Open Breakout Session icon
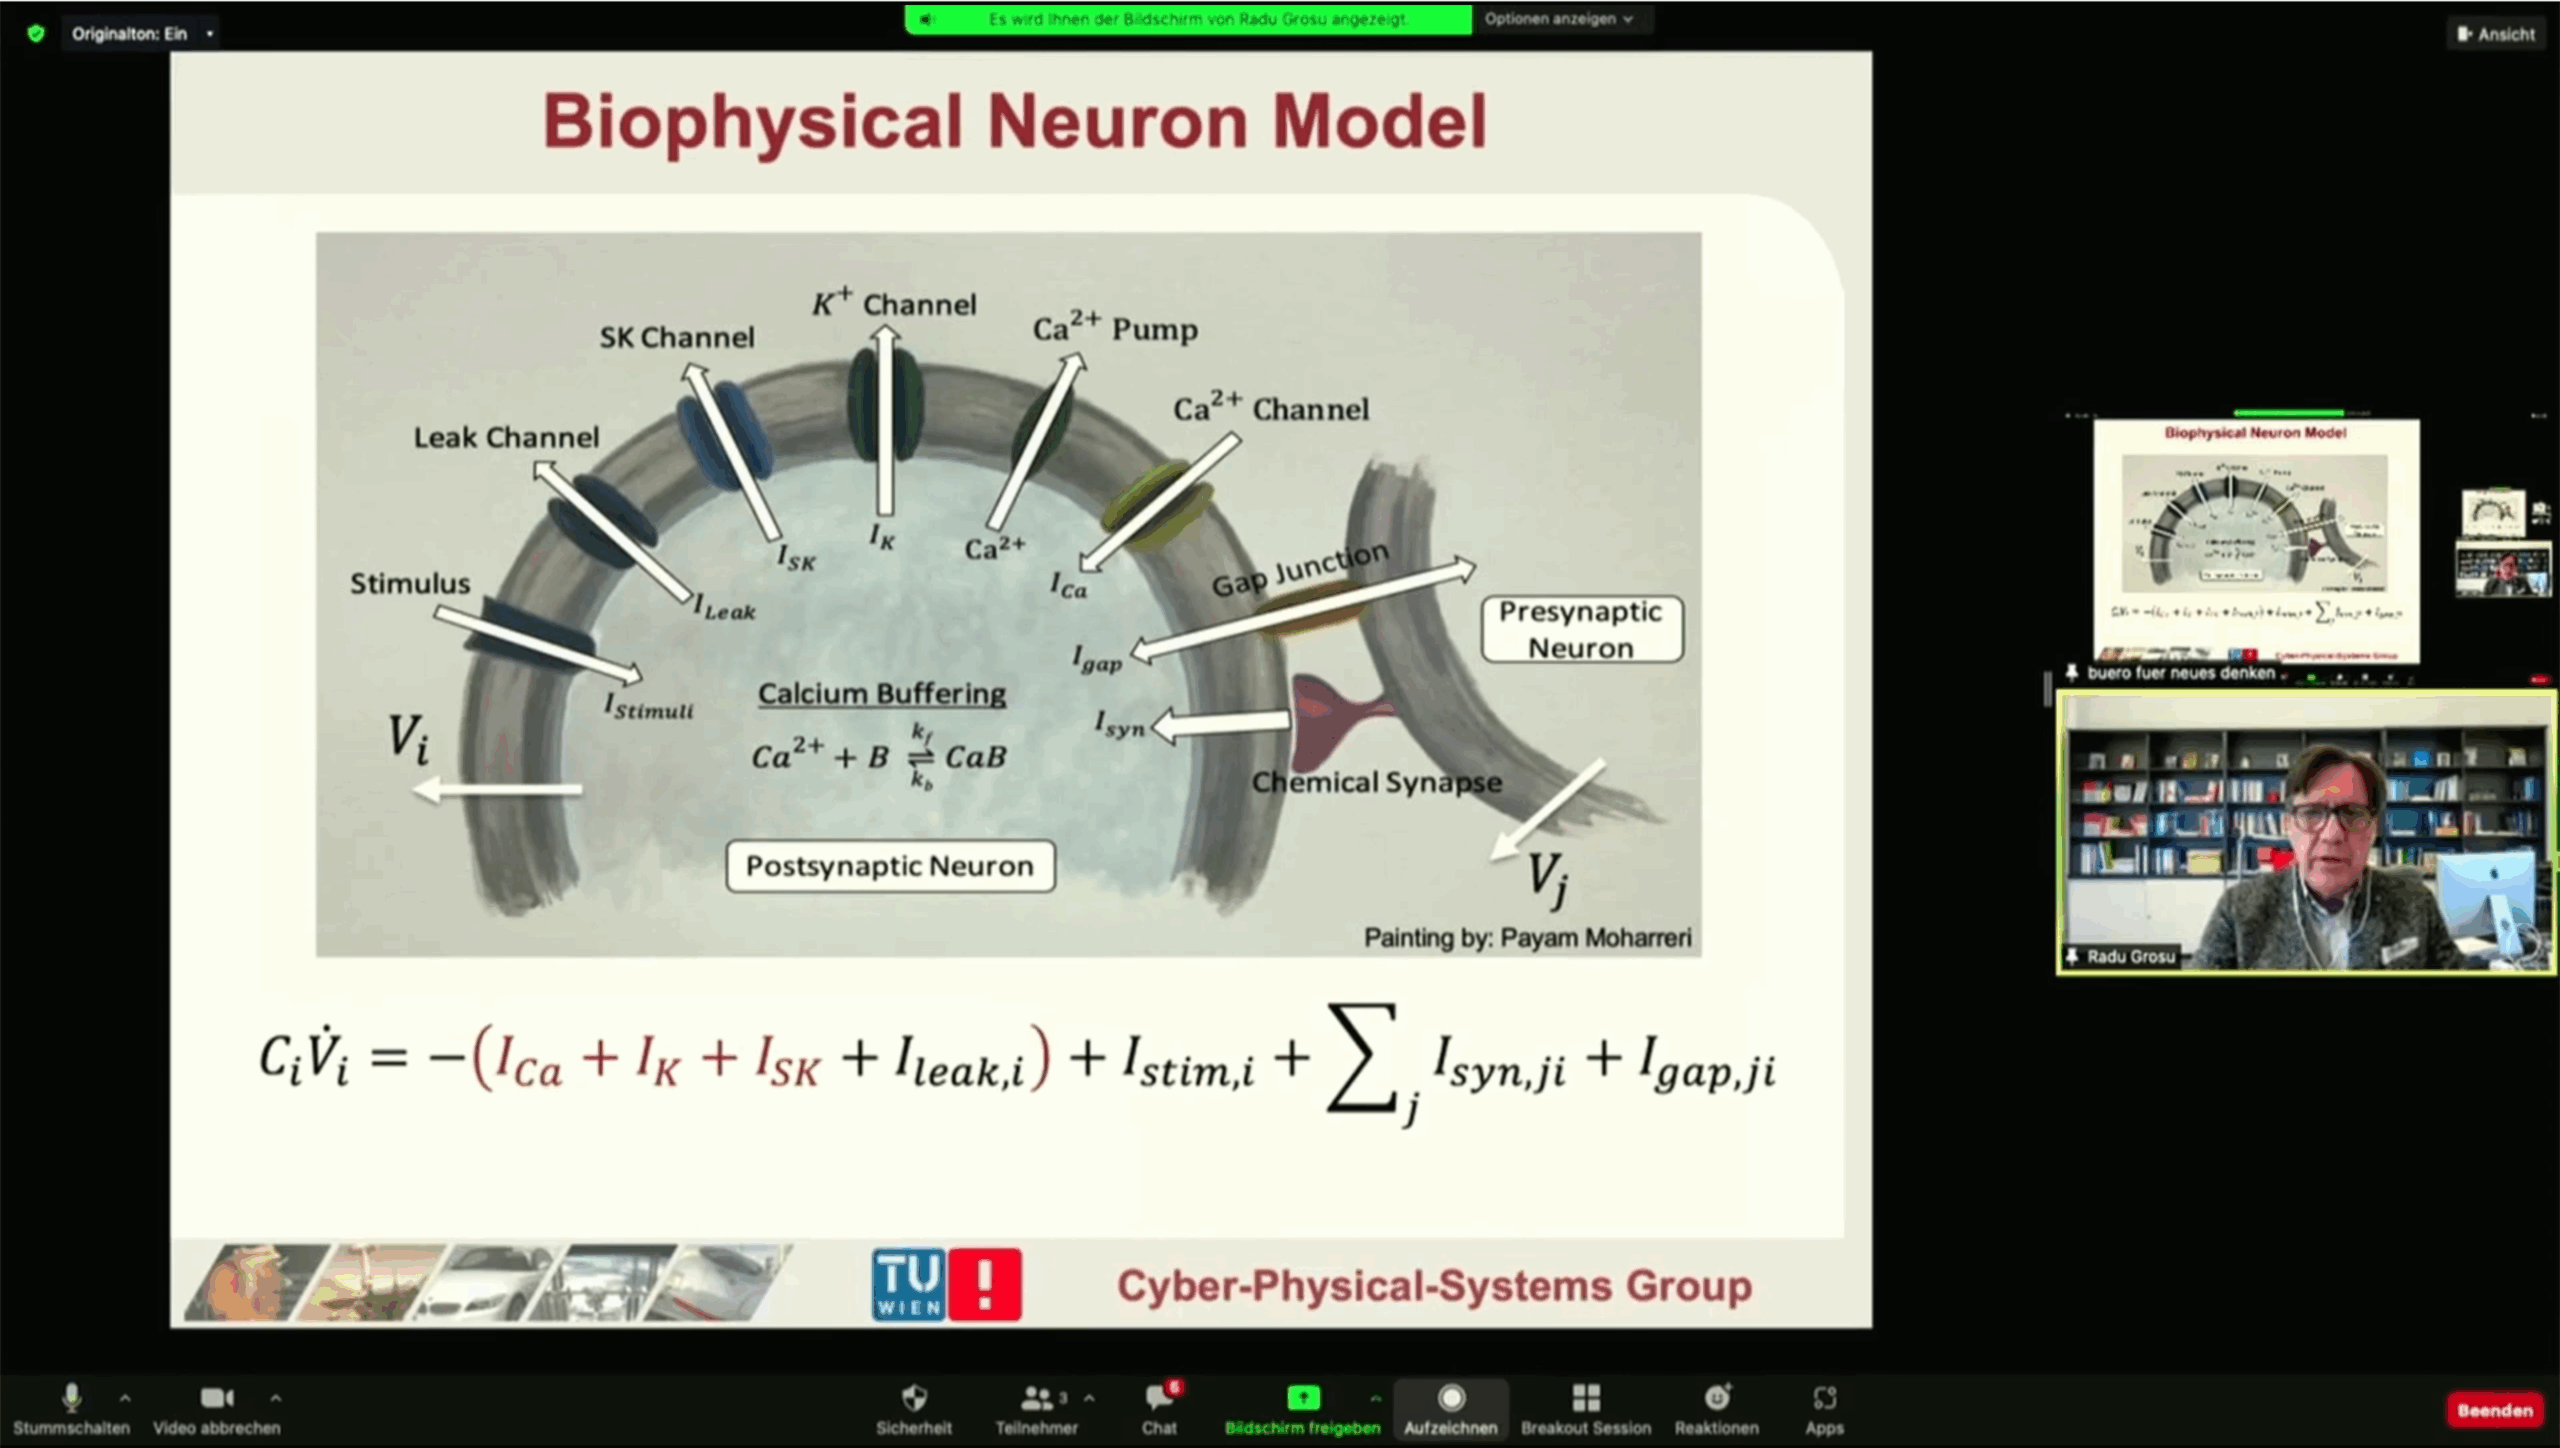 pyautogui.click(x=1585, y=1399)
